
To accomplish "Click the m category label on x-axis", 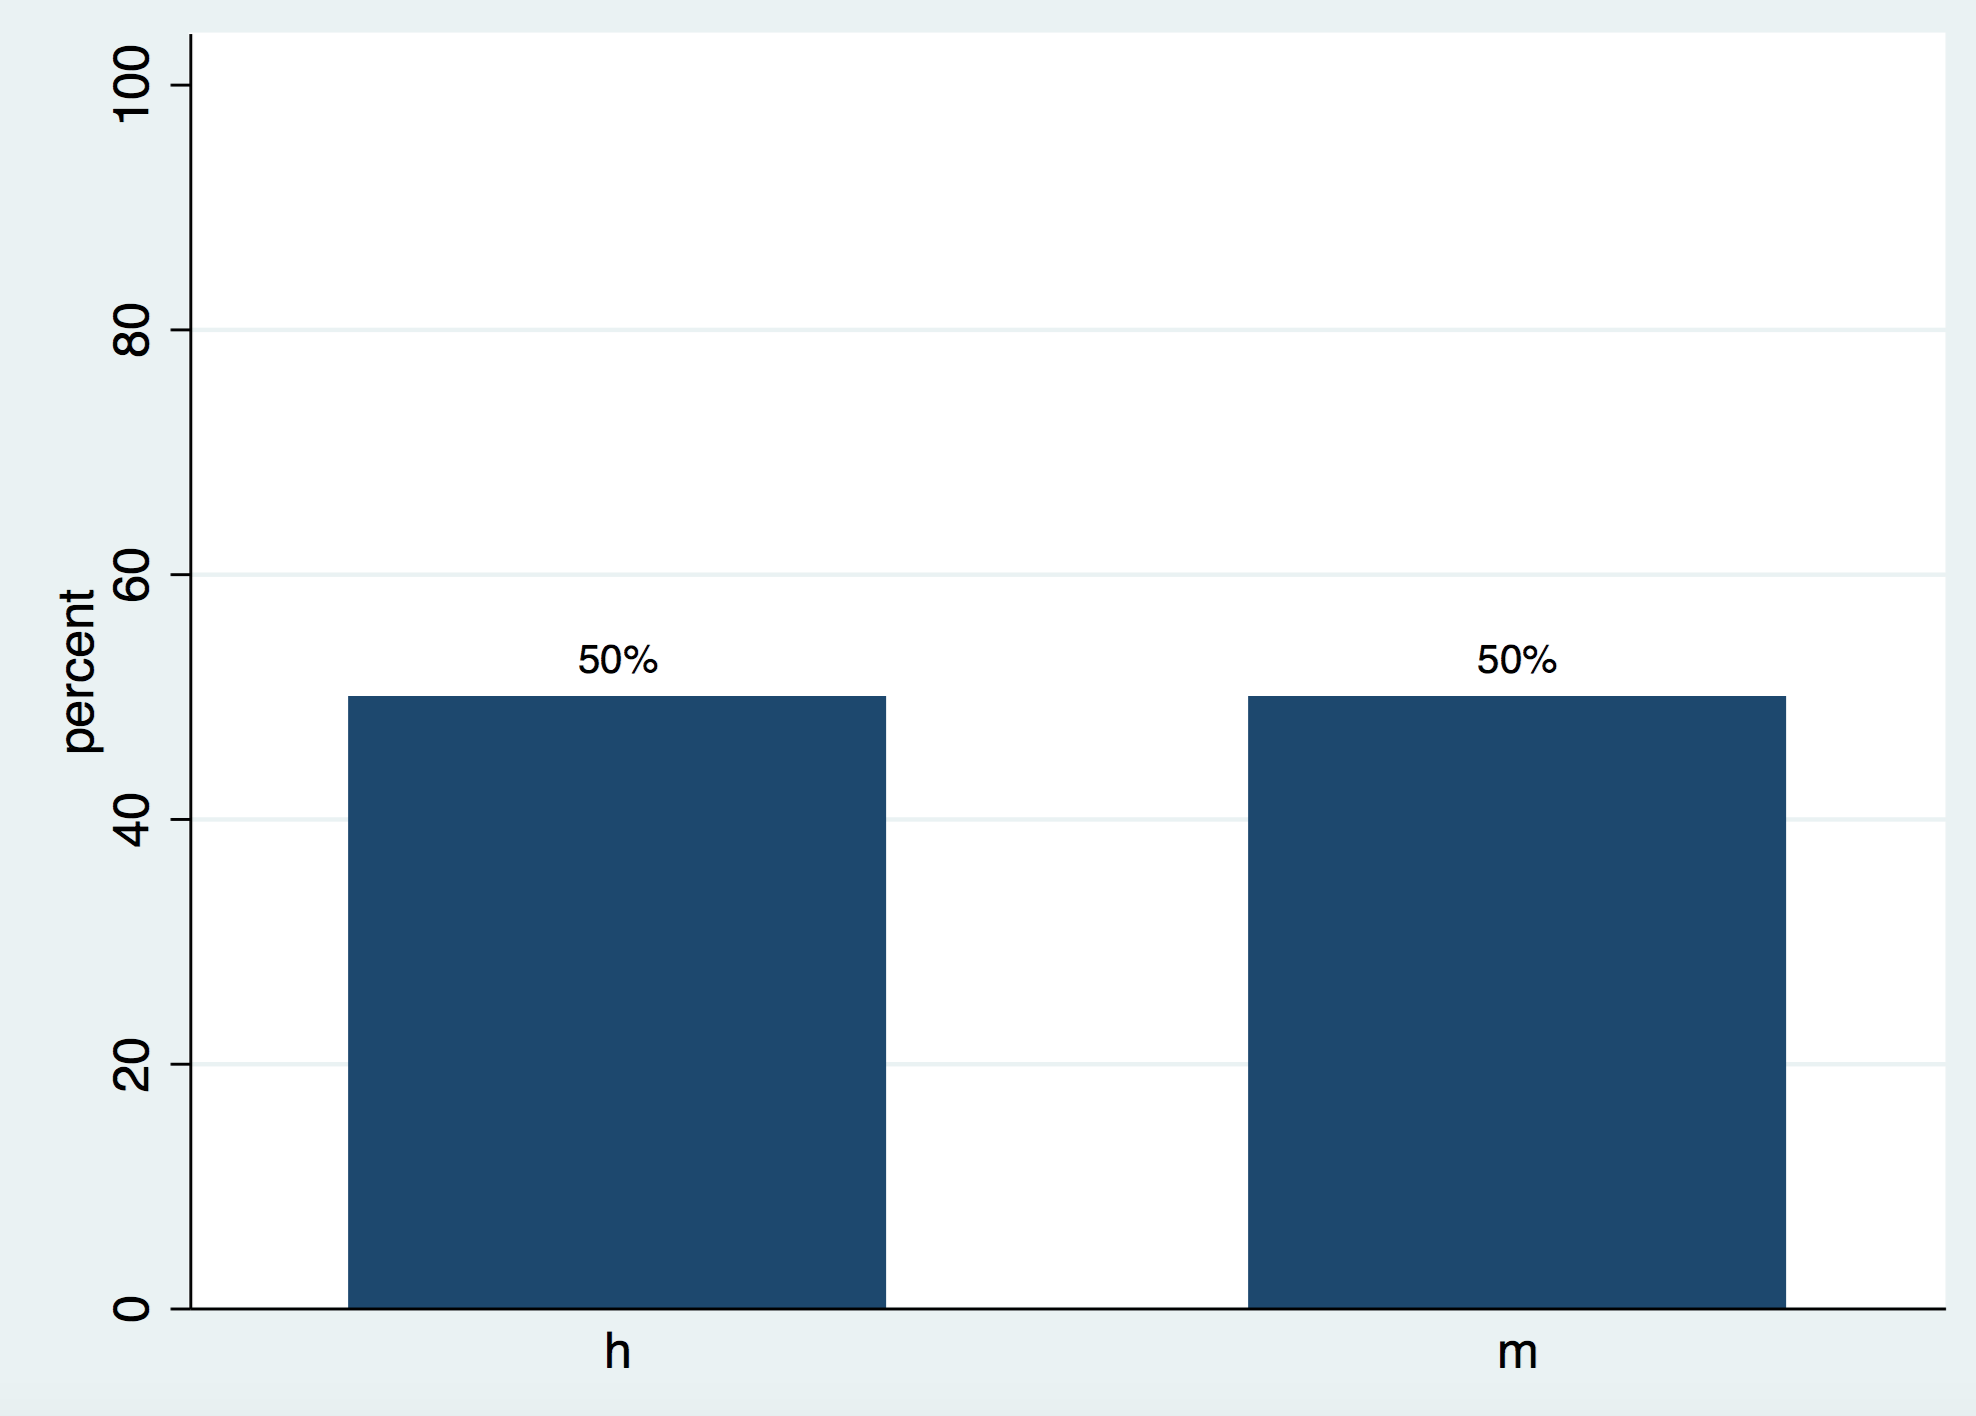I will (x=1516, y=1352).
